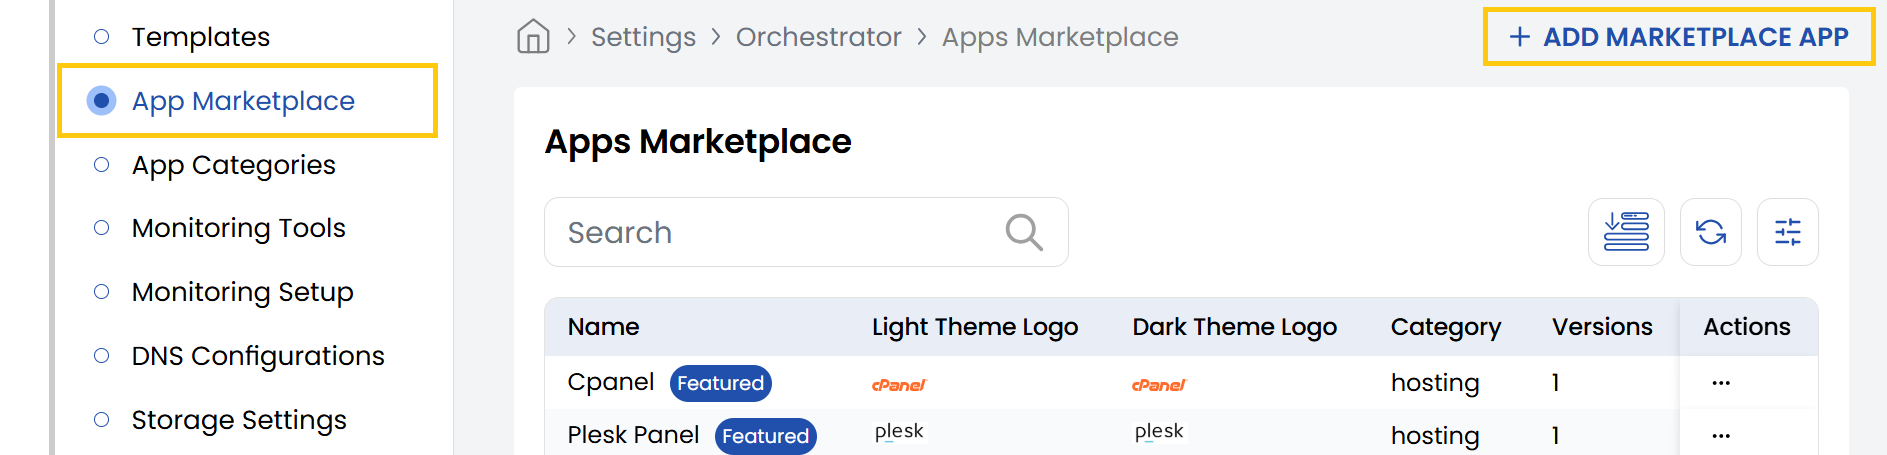Image resolution: width=1887 pixels, height=455 pixels.
Task: Open DNS Configurations from sidebar
Action: click(257, 356)
